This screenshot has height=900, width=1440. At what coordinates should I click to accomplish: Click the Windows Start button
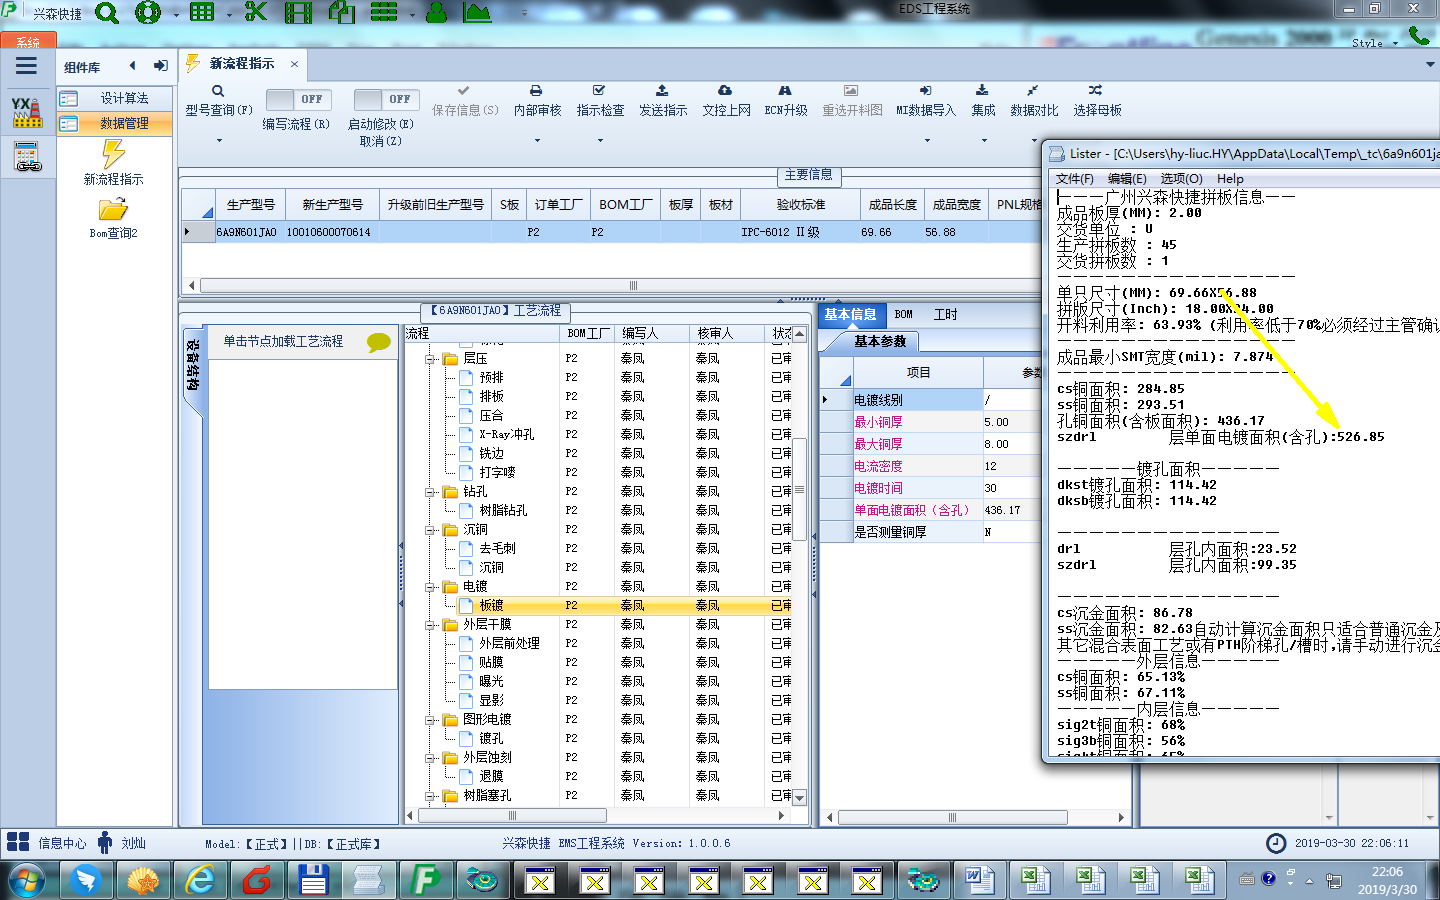click(26, 880)
